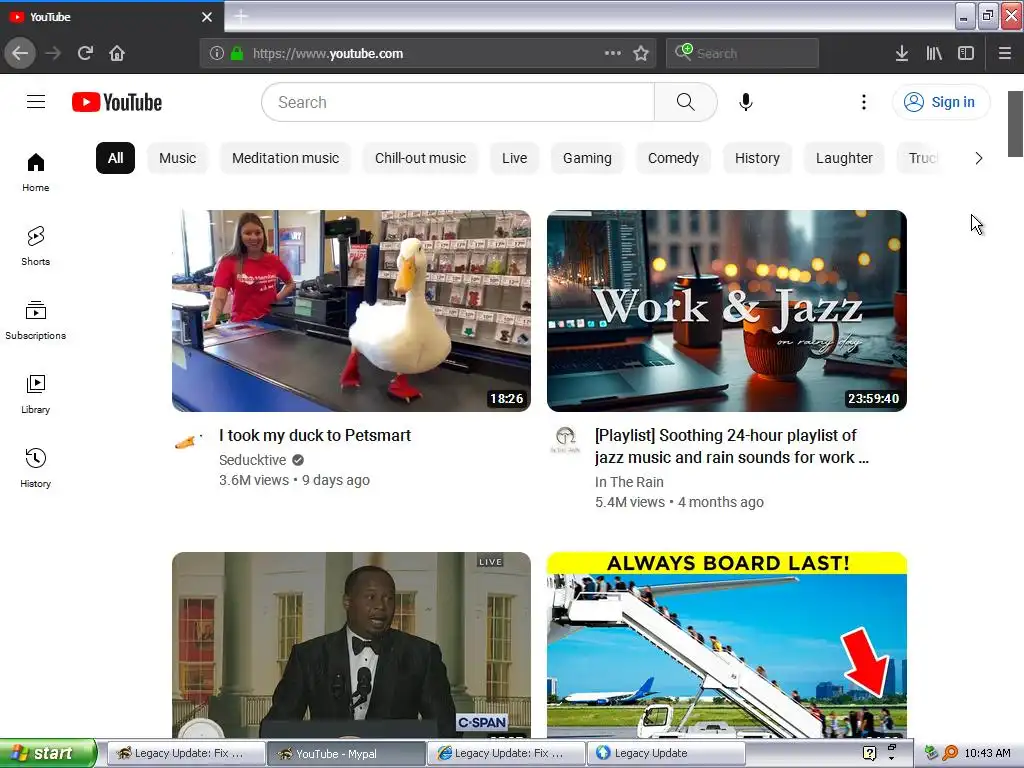Select the Laughter filter chip

point(844,158)
